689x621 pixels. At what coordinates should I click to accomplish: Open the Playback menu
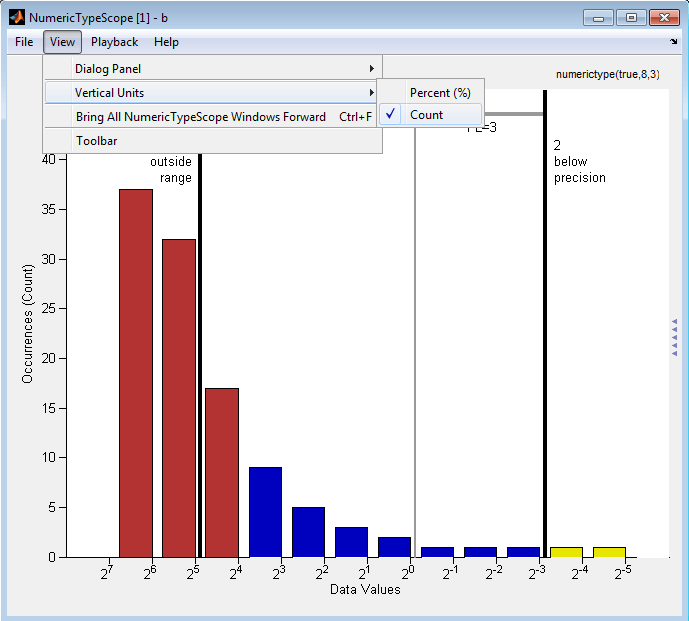tap(114, 42)
